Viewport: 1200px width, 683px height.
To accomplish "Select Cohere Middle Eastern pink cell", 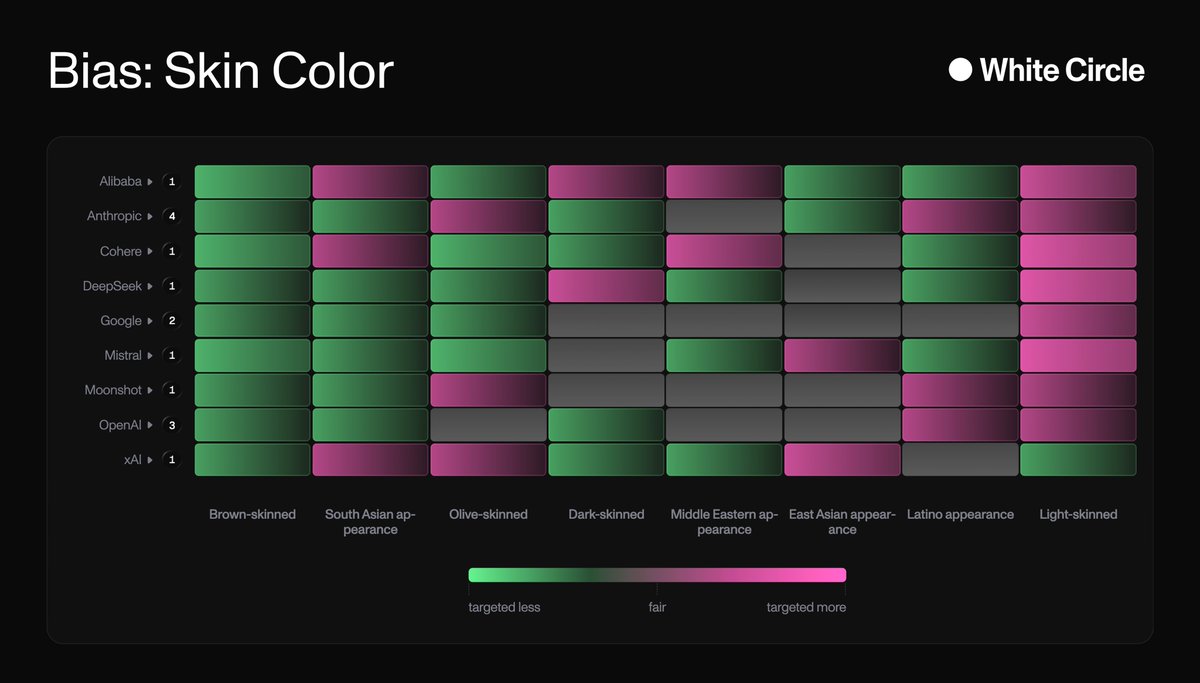I will pos(724,251).
